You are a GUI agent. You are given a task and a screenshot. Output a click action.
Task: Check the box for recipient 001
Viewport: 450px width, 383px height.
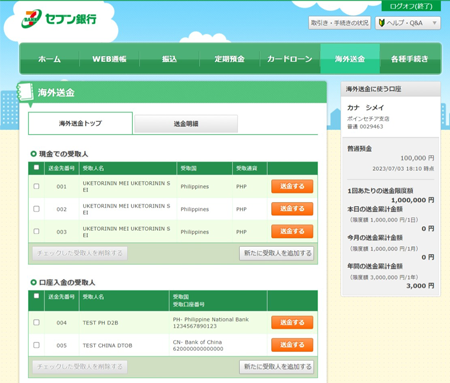[x=36, y=186]
